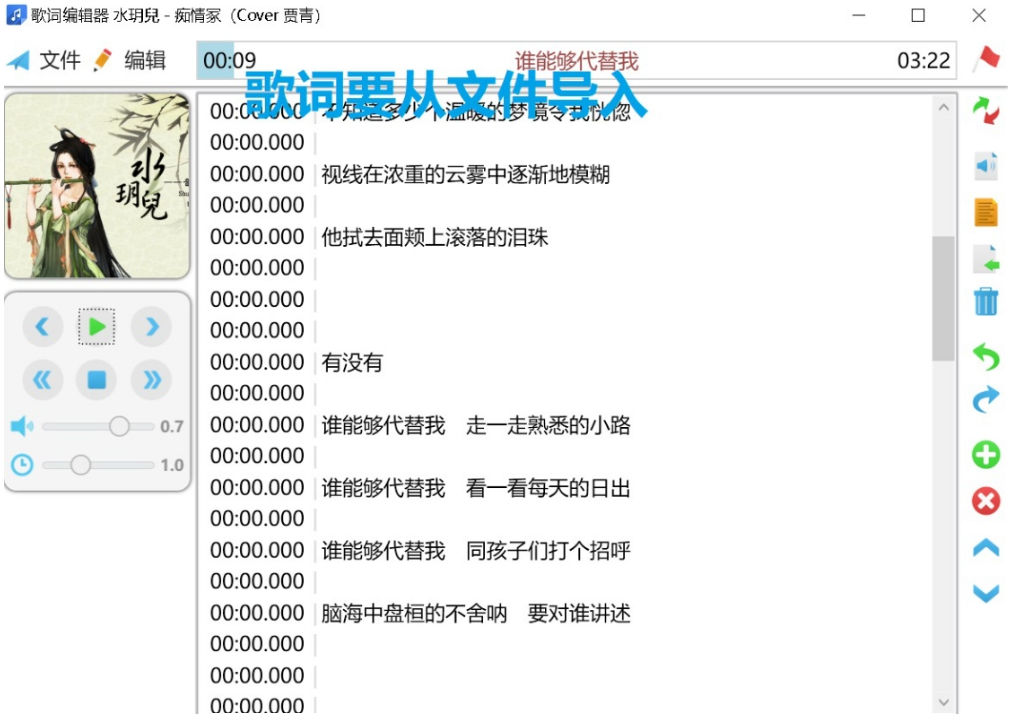Click the blue redo arrow
The image size is (1009, 714).
[986, 401]
